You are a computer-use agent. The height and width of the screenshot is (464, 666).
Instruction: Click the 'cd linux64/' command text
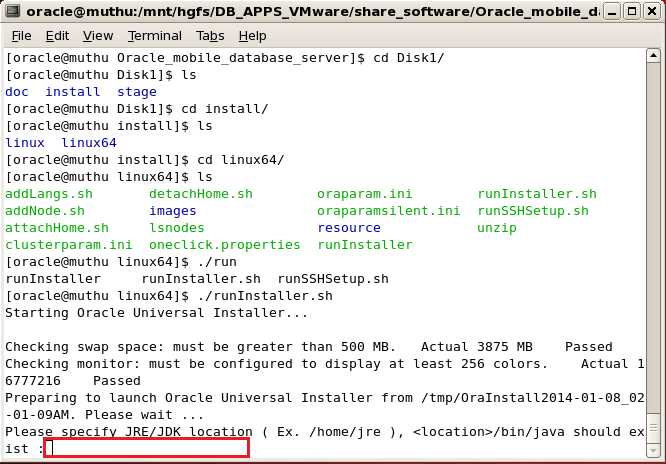241,160
